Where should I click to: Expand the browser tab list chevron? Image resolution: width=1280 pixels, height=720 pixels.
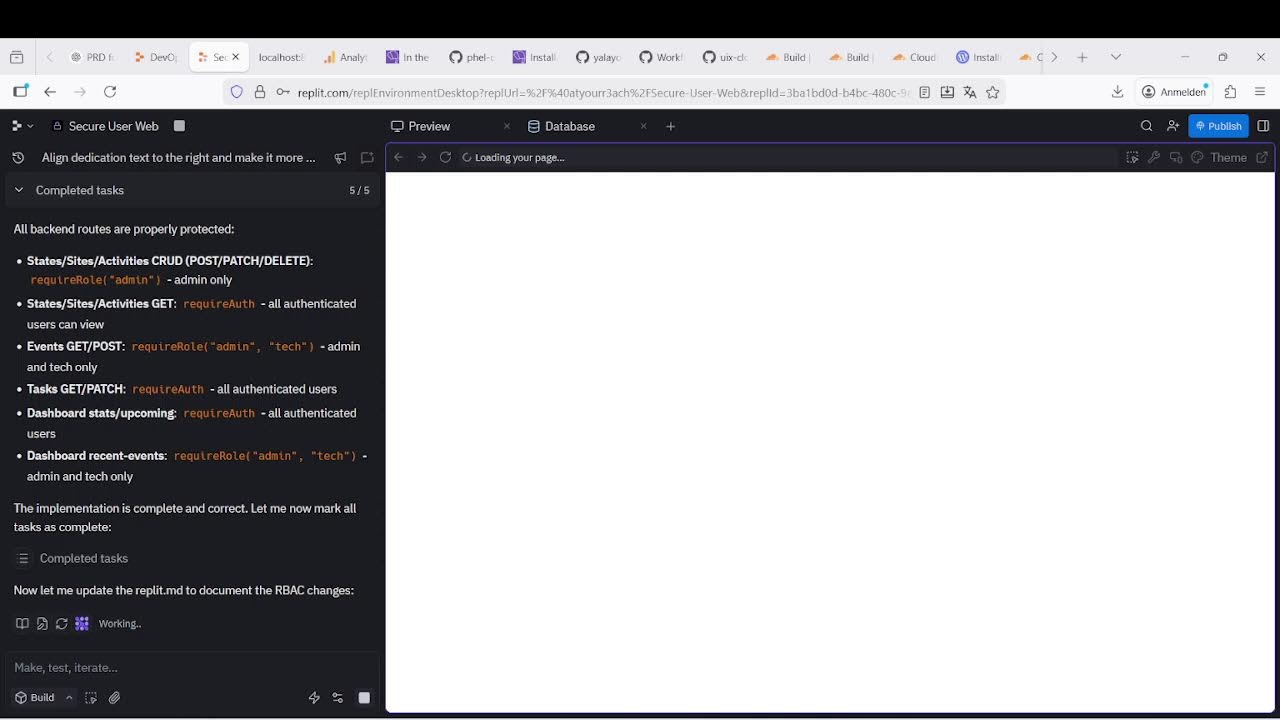click(1116, 57)
